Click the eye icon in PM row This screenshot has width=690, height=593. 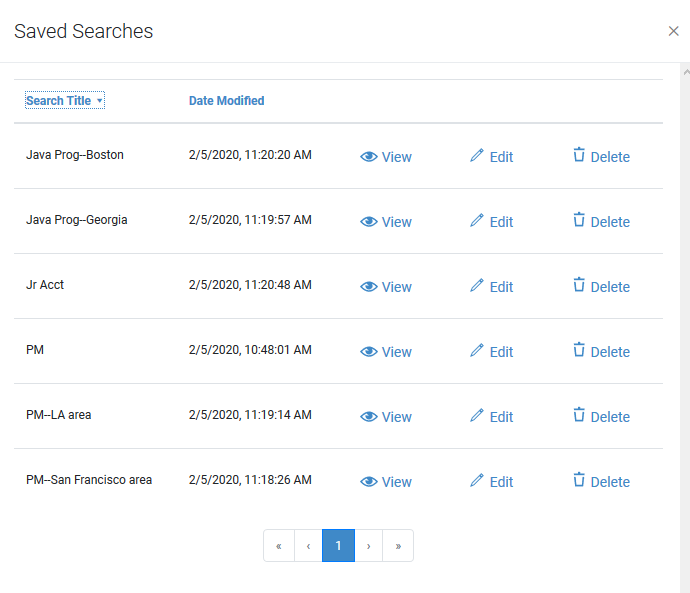pyautogui.click(x=368, y=352)
